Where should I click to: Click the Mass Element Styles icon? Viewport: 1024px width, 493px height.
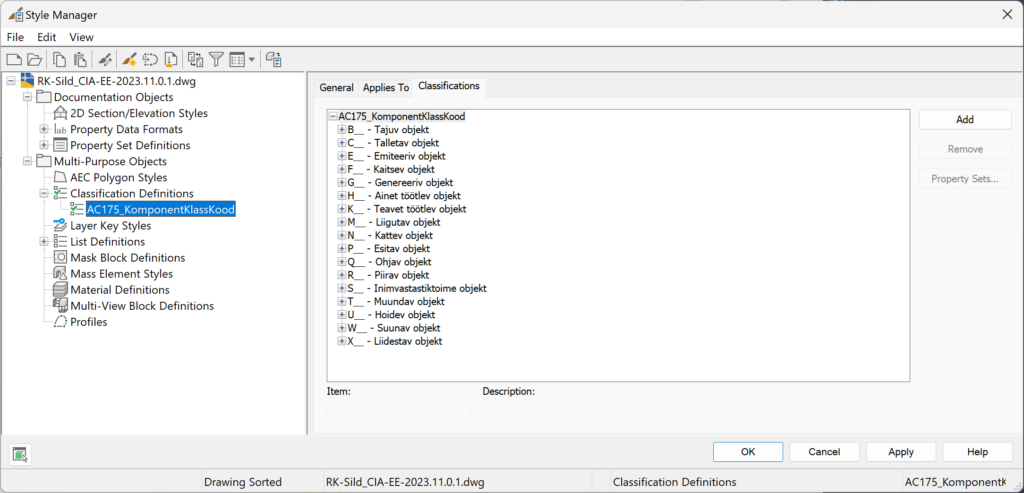click(60, 274)
